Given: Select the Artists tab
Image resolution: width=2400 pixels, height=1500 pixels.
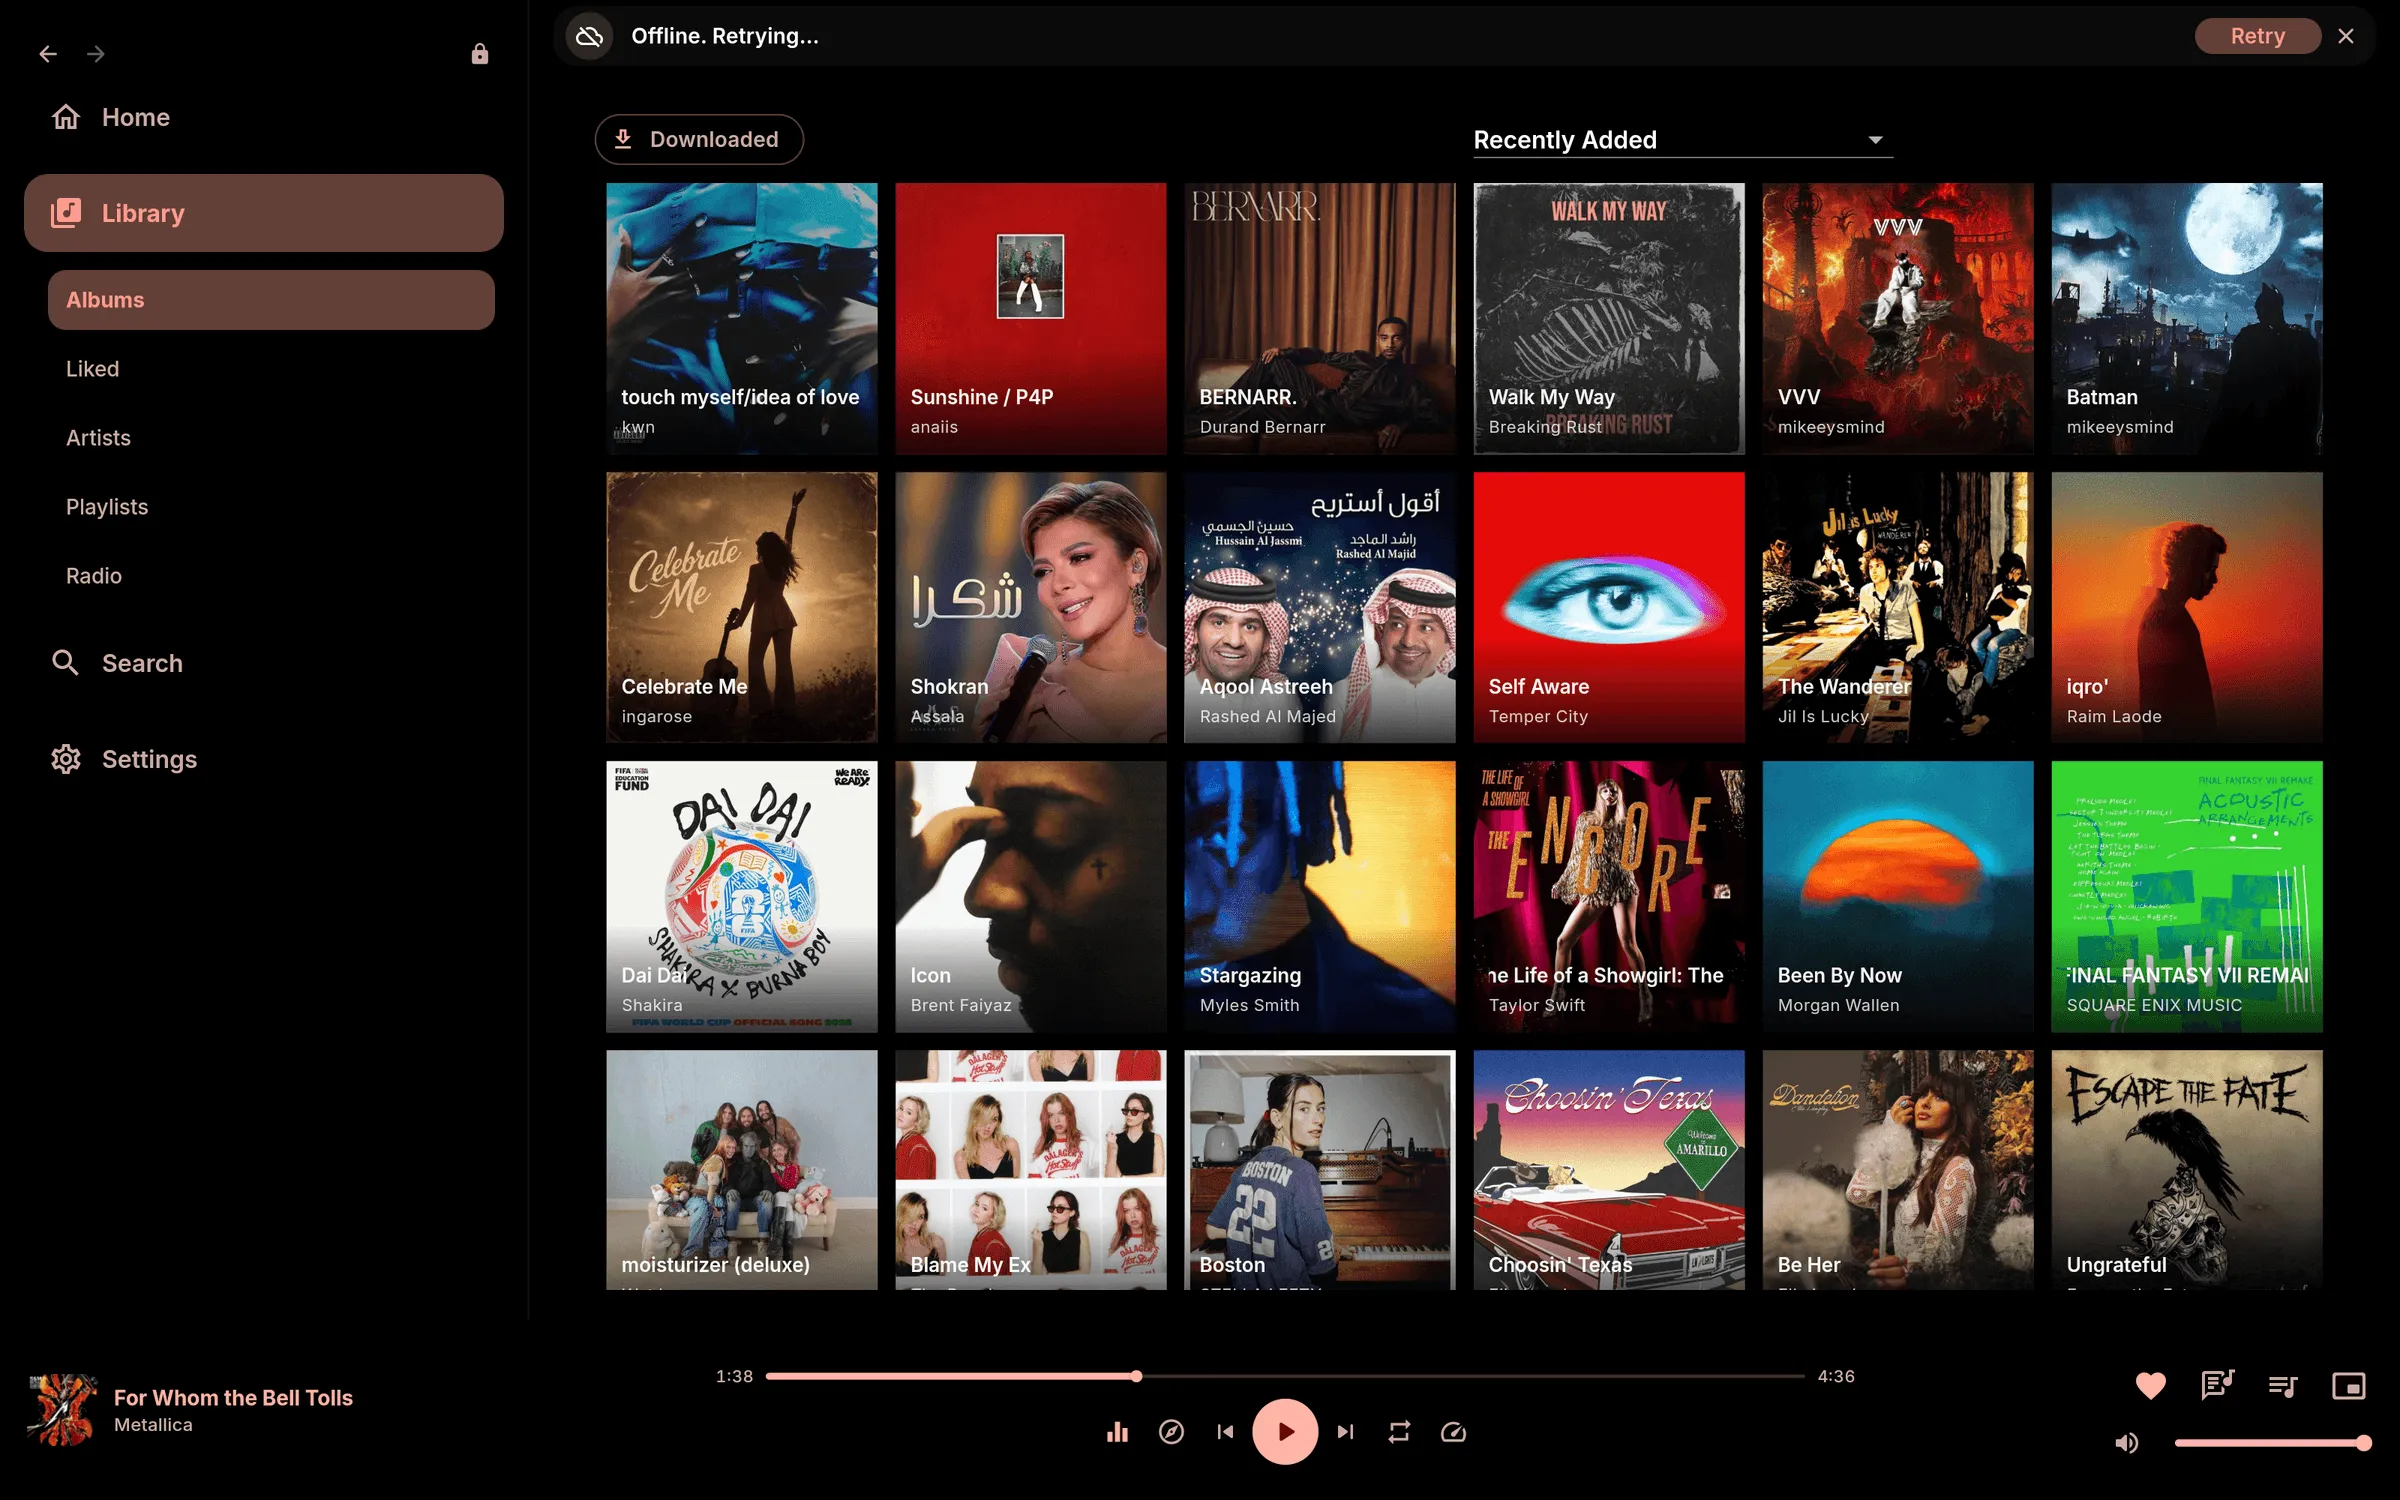Looking at the screenshot, I should click(x=271, y=438).
